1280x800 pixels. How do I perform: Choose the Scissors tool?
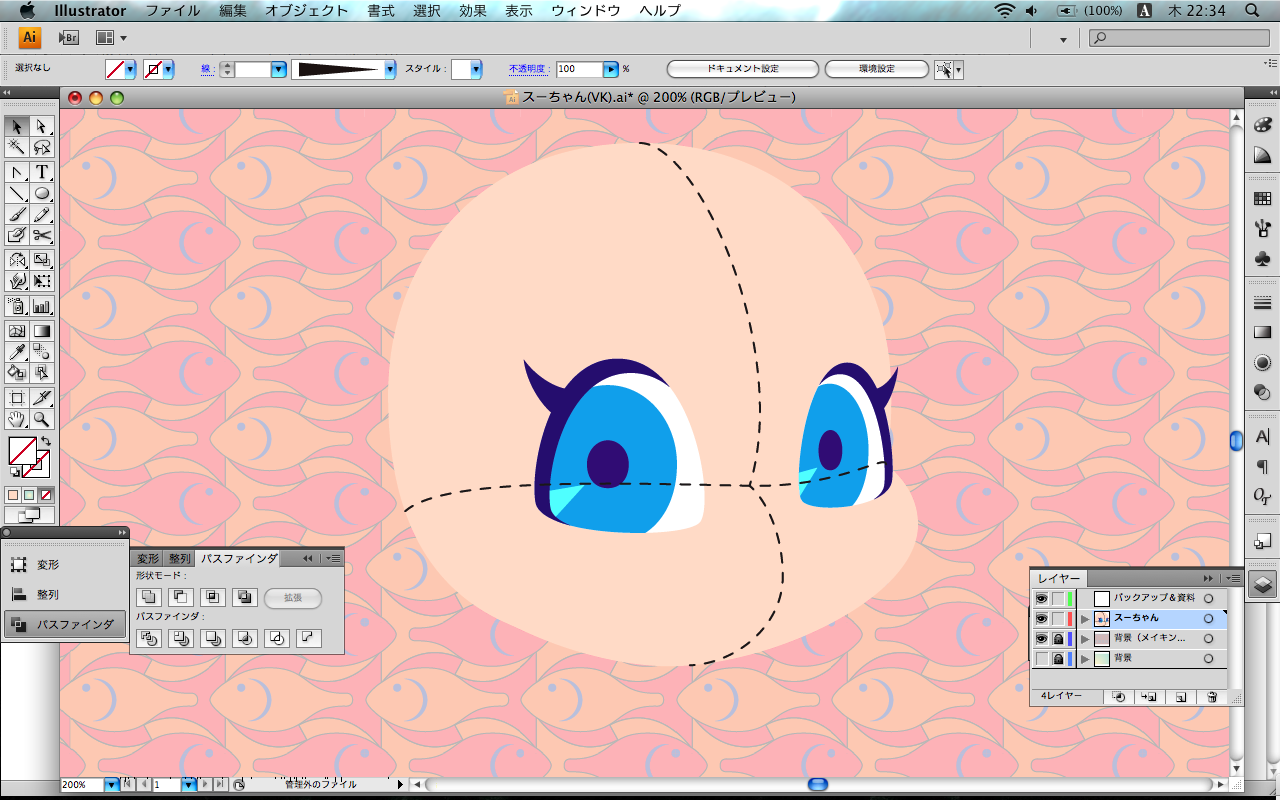click(42, 235)
